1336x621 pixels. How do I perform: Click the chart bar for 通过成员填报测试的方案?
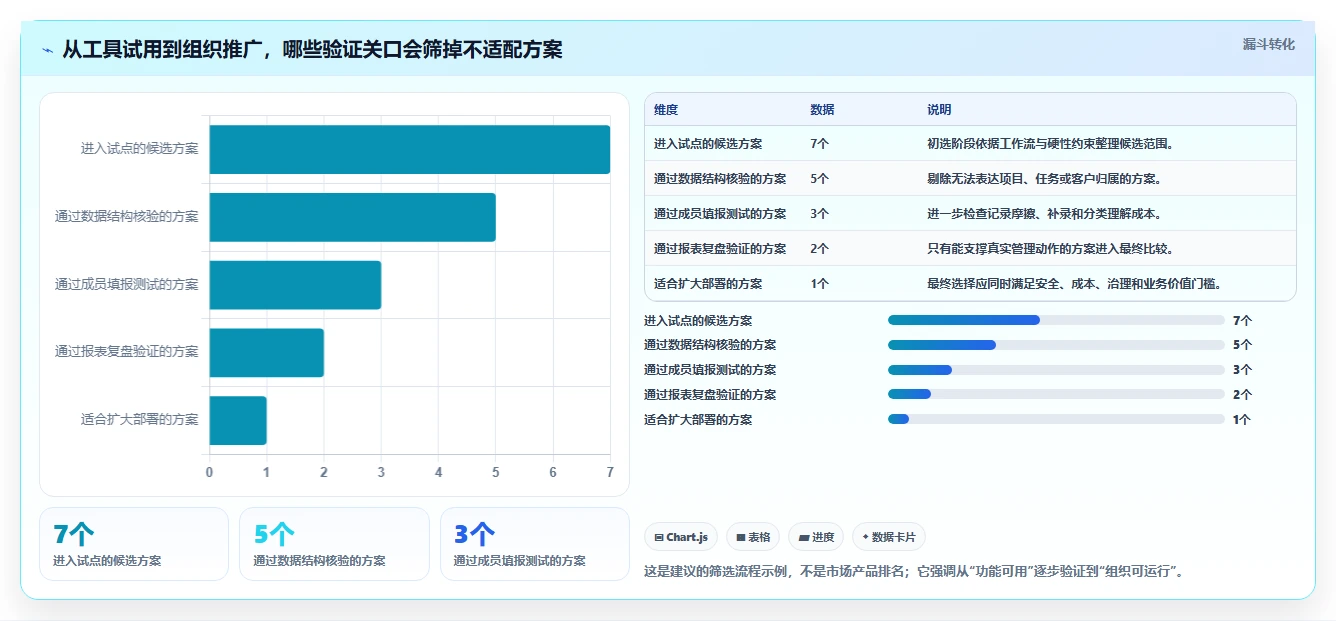pos(295,285)
